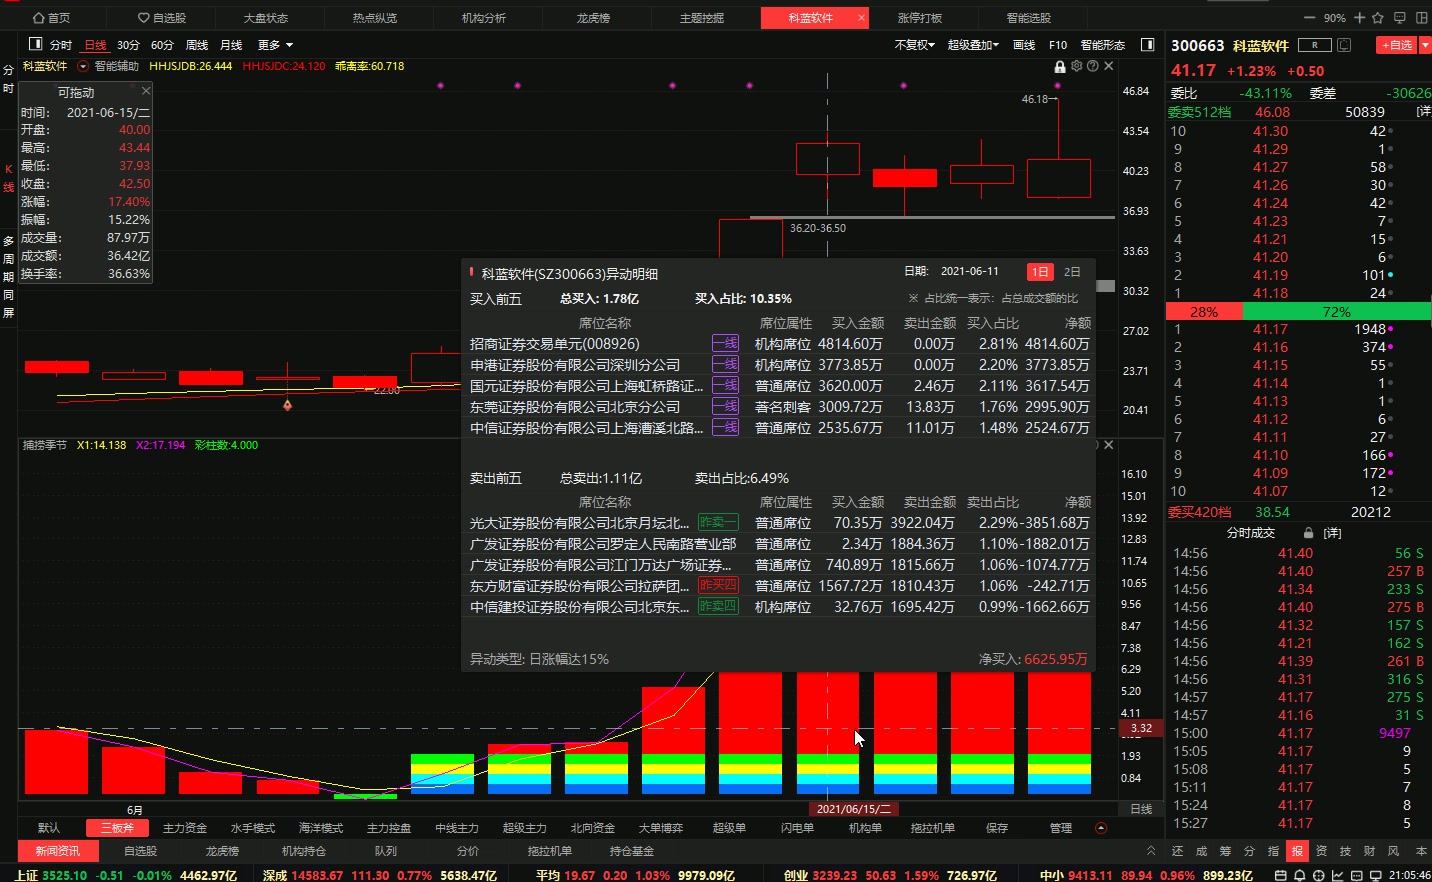Lock the main chart indicator
The width and height of the screenshot is (1432, 882).
(1060, 66)
